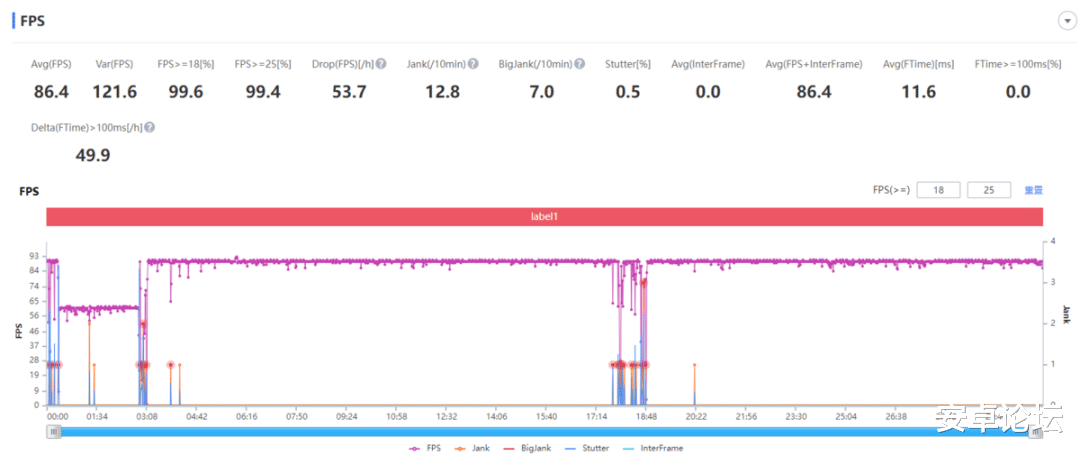Click the blue timeline range slider bar

(544, 432)
